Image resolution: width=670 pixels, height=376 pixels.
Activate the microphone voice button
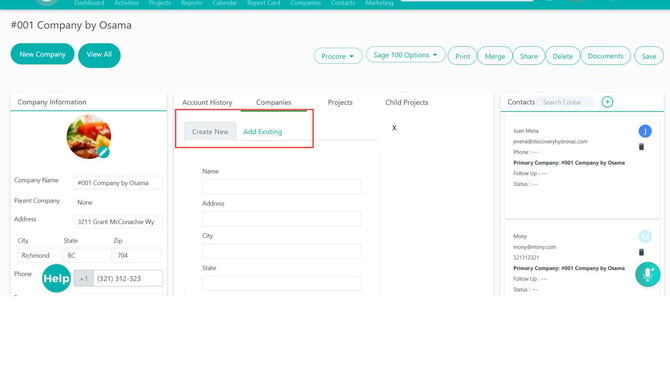pos(647,274)
